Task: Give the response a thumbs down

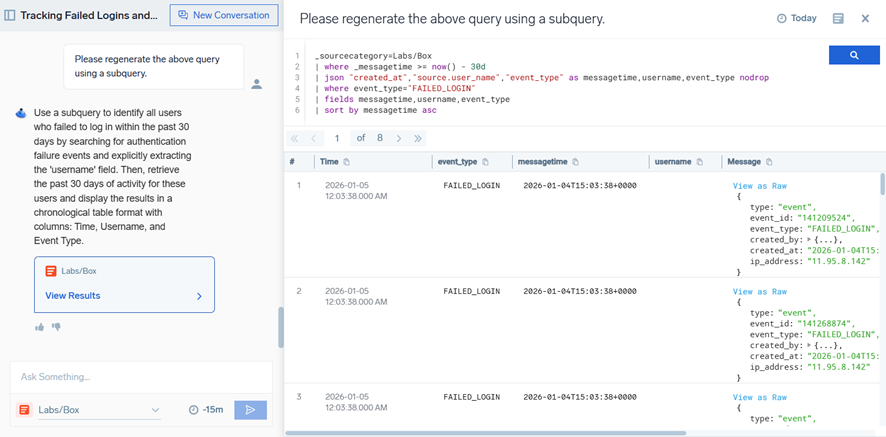Action: pos(56,327)
